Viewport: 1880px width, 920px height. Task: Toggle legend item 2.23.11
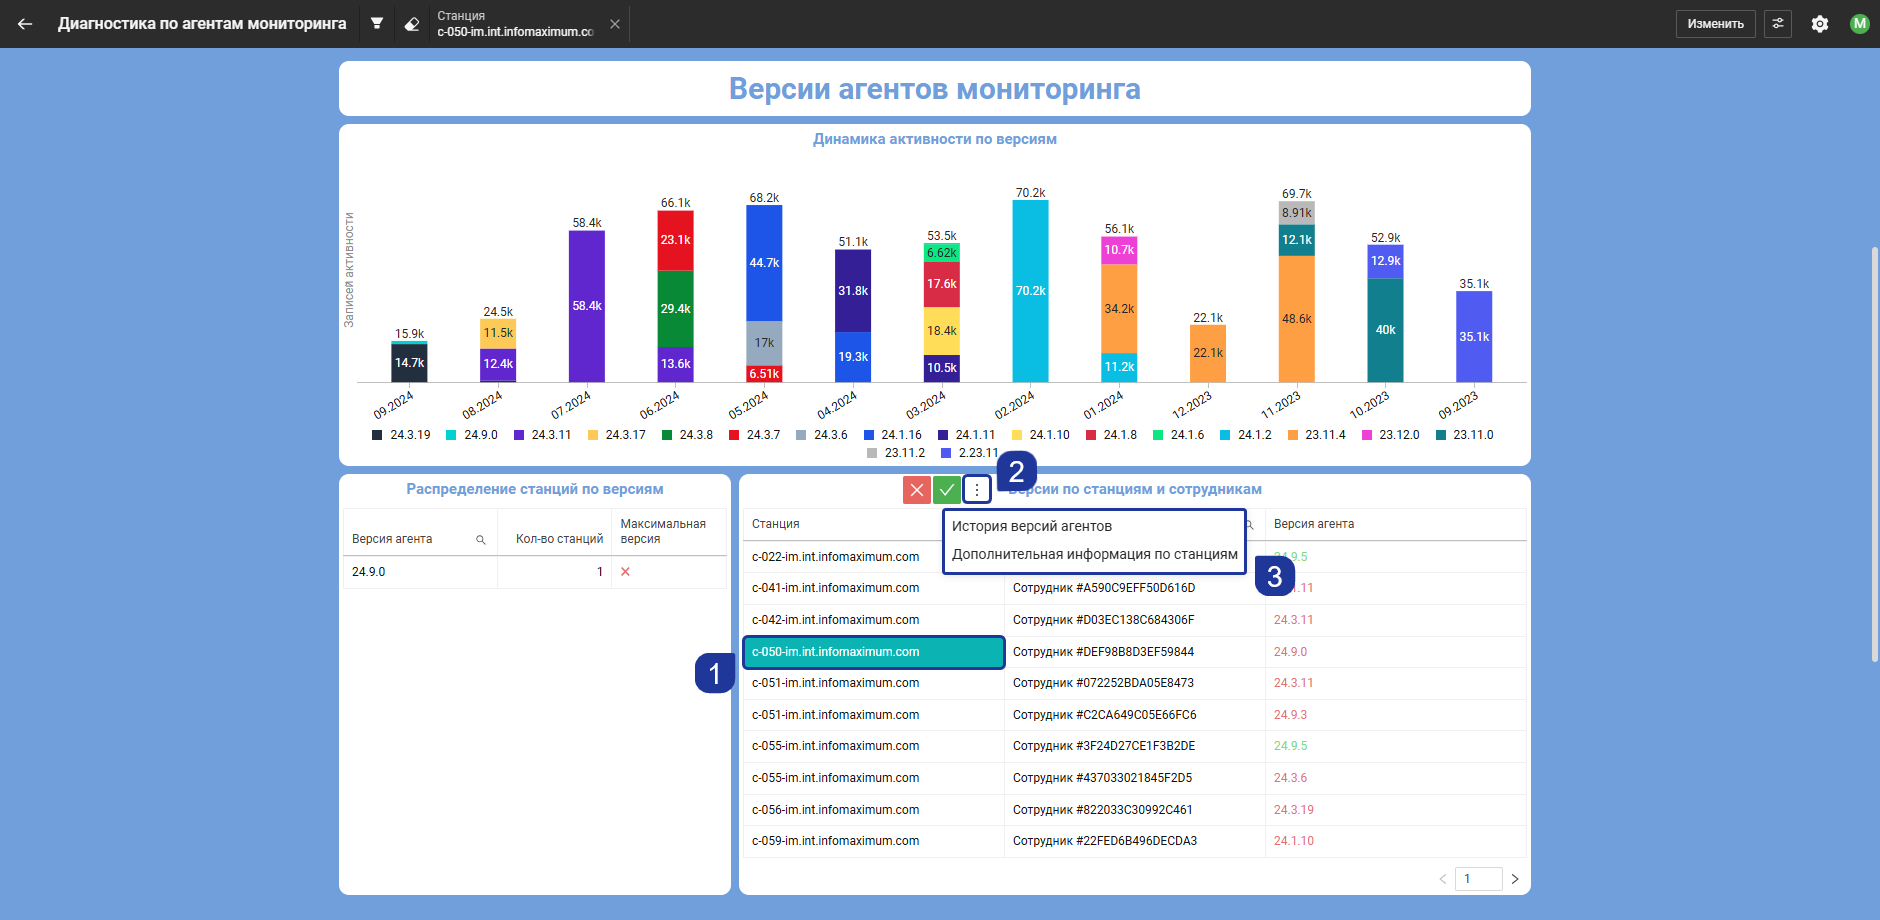[969, 453]
